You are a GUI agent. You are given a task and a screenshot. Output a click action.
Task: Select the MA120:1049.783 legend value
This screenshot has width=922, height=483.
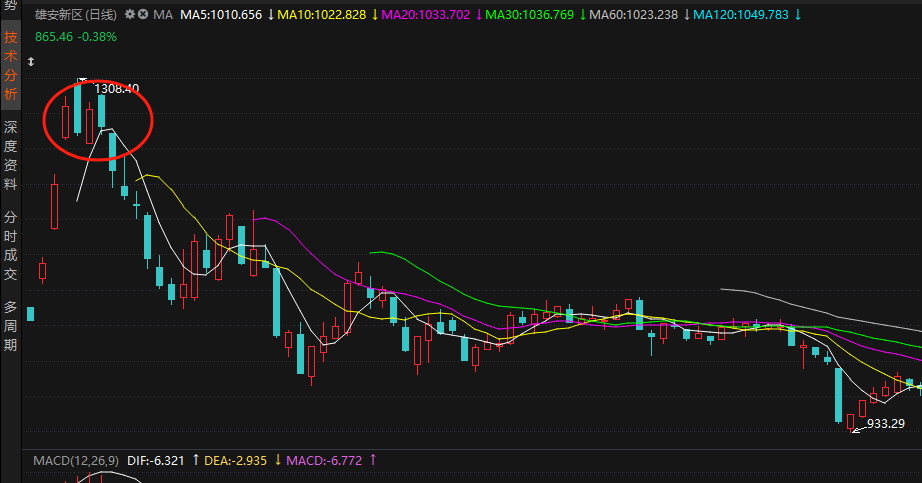741,15
